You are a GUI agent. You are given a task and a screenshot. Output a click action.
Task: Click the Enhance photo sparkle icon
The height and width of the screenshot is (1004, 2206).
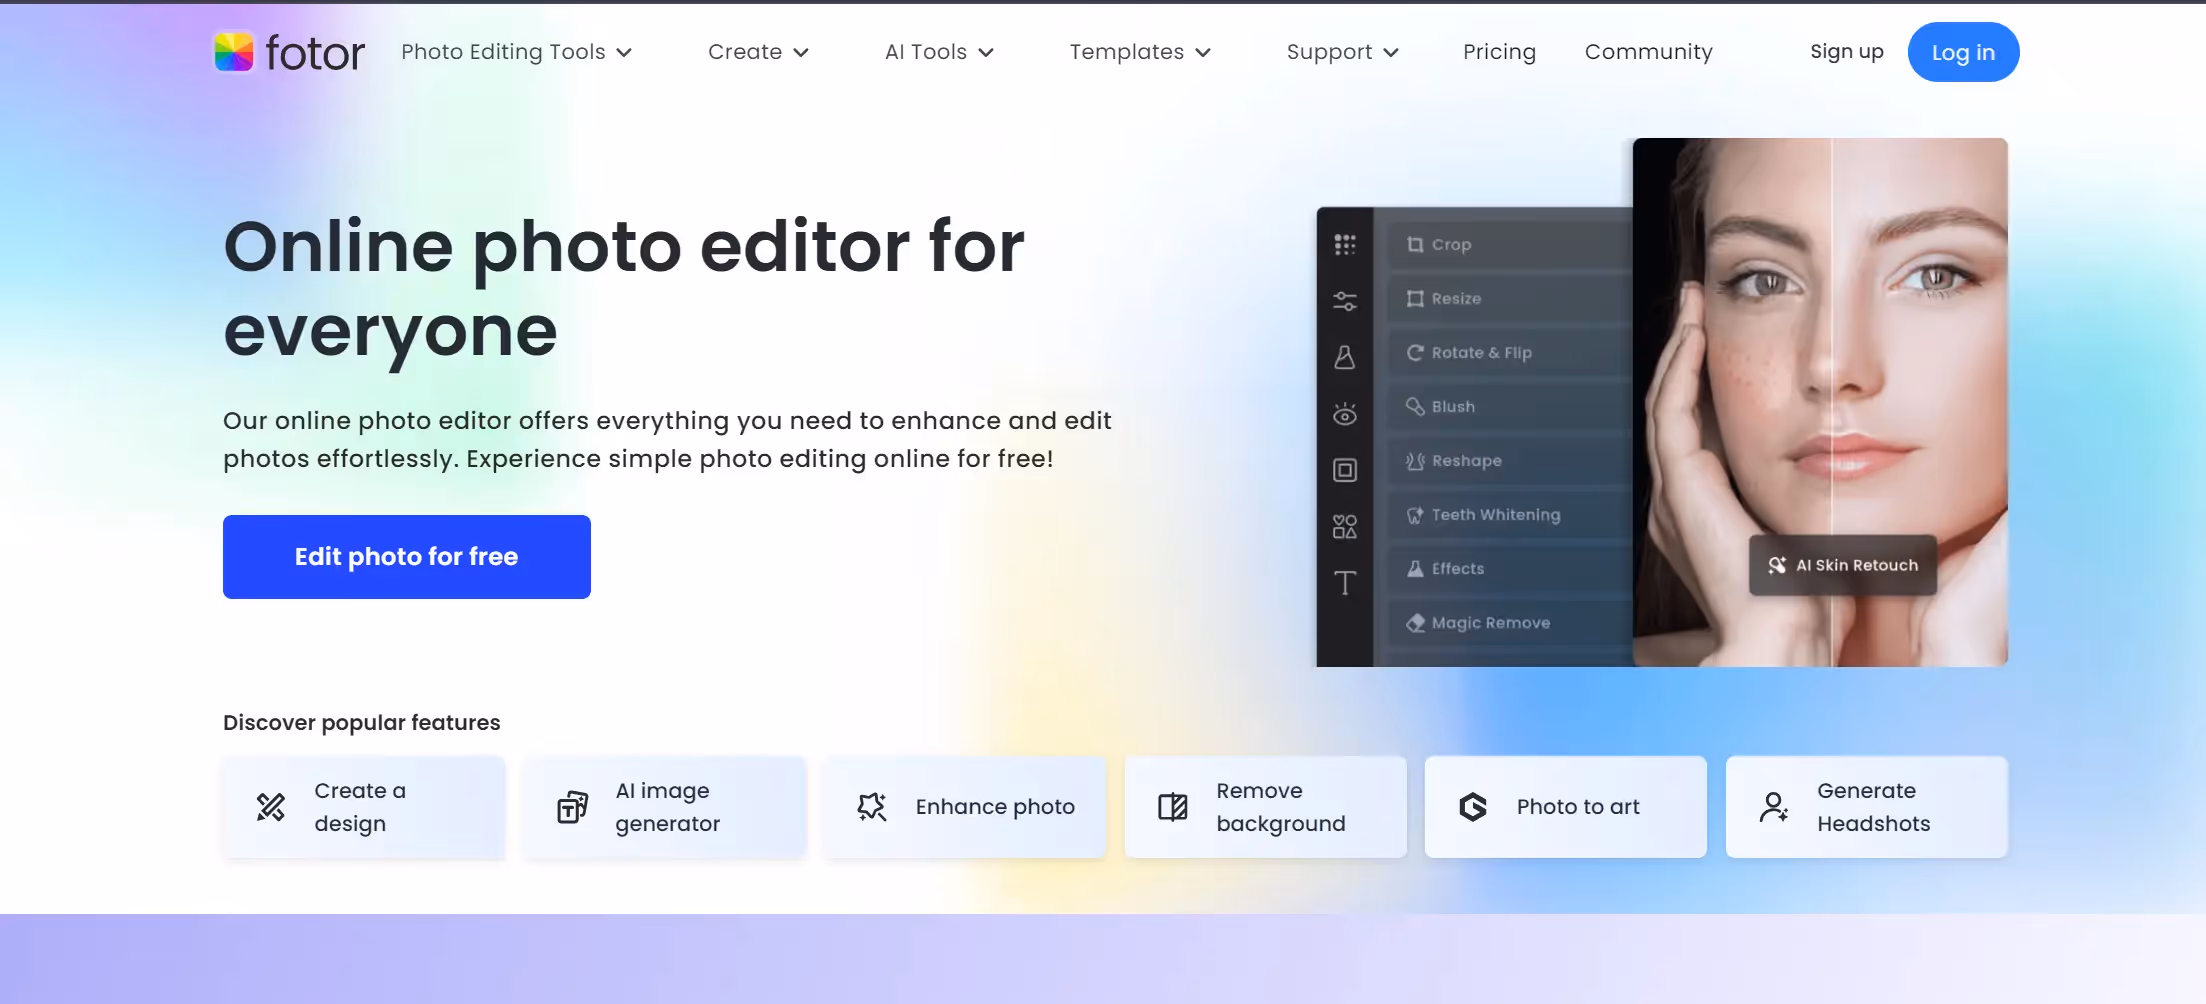click(872, 807)
